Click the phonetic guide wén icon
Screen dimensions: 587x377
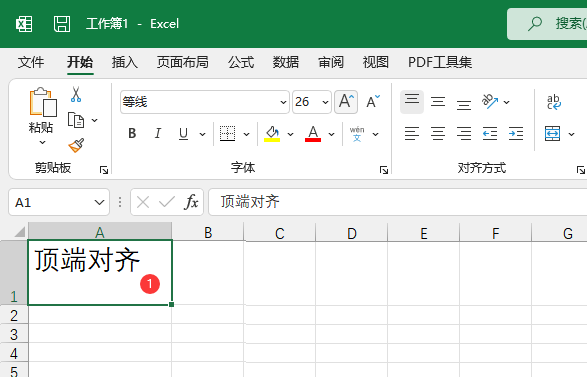pos(357,134)
